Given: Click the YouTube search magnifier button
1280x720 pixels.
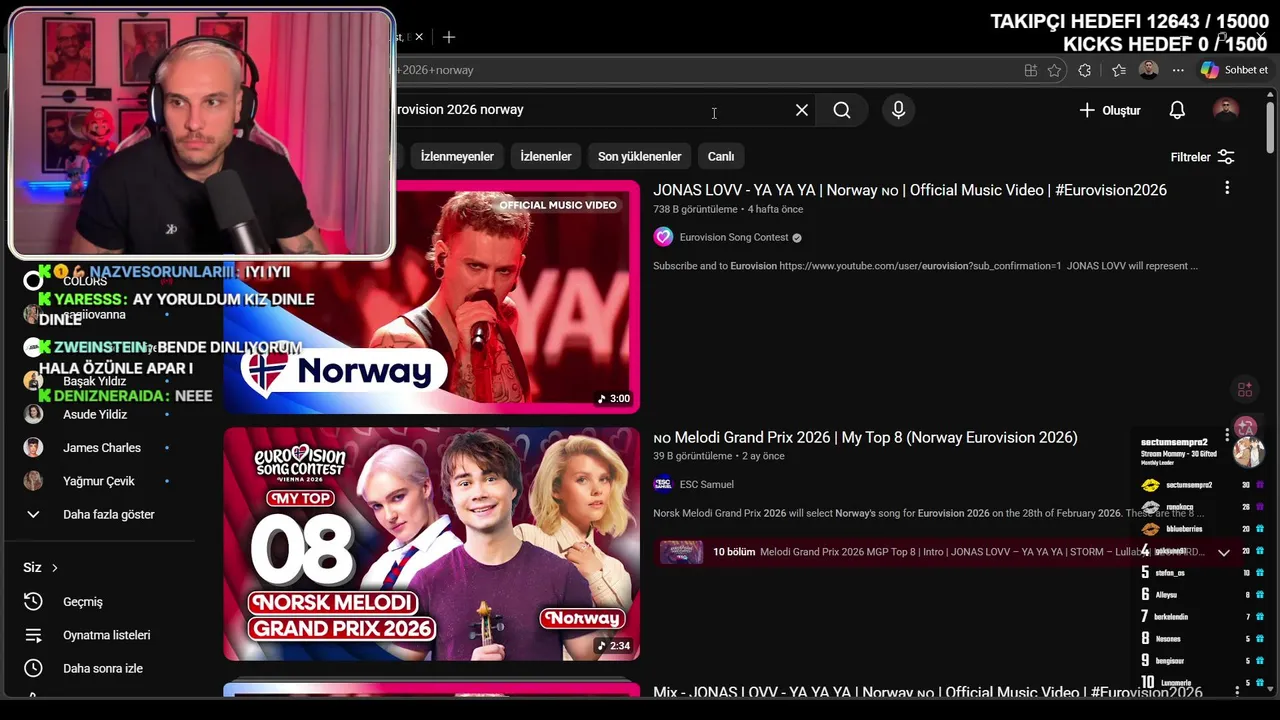Looking at the screenshot, I should [842, 110].
